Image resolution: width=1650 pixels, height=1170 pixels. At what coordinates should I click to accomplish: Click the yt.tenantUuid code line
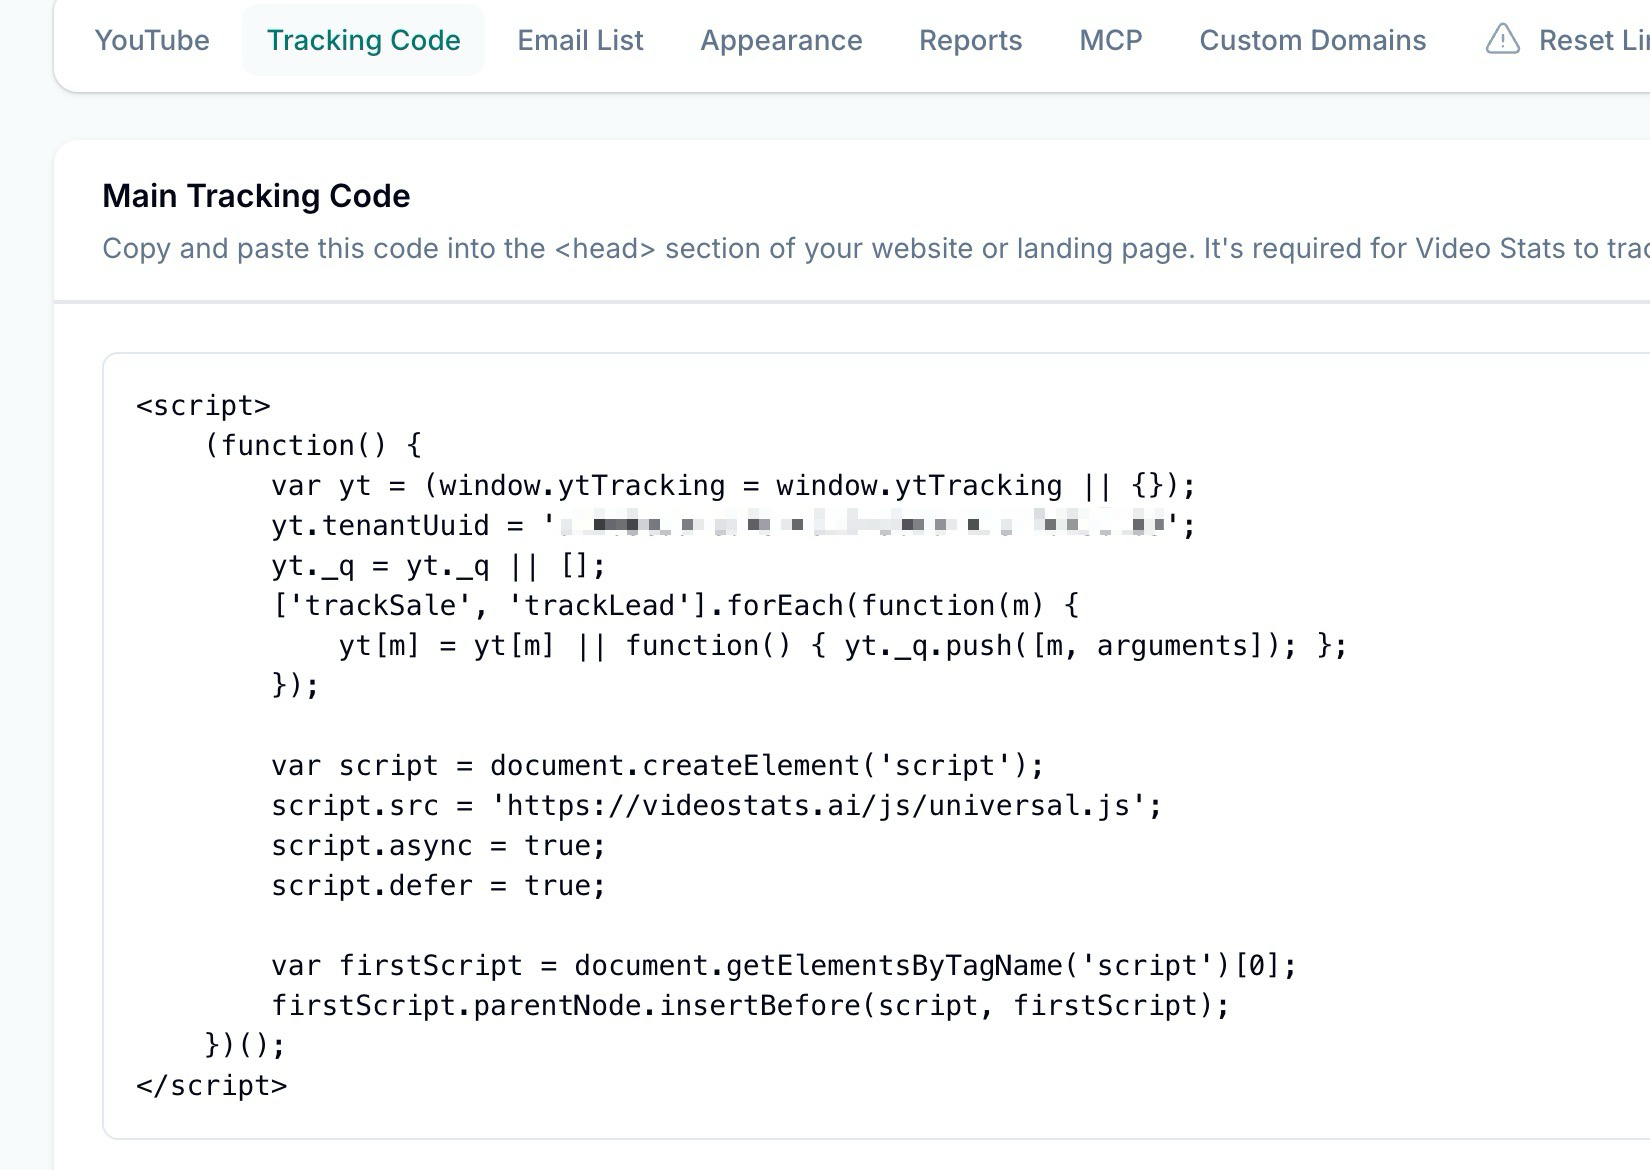point(733,525)
